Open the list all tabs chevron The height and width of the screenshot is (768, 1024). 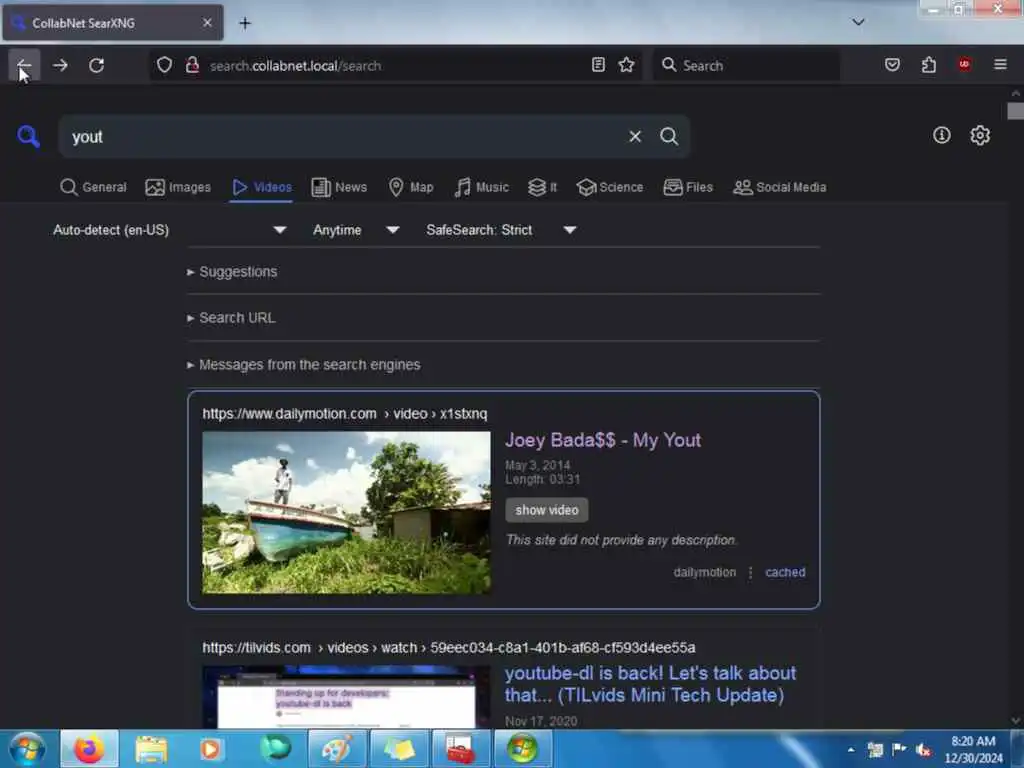(858, 22)
